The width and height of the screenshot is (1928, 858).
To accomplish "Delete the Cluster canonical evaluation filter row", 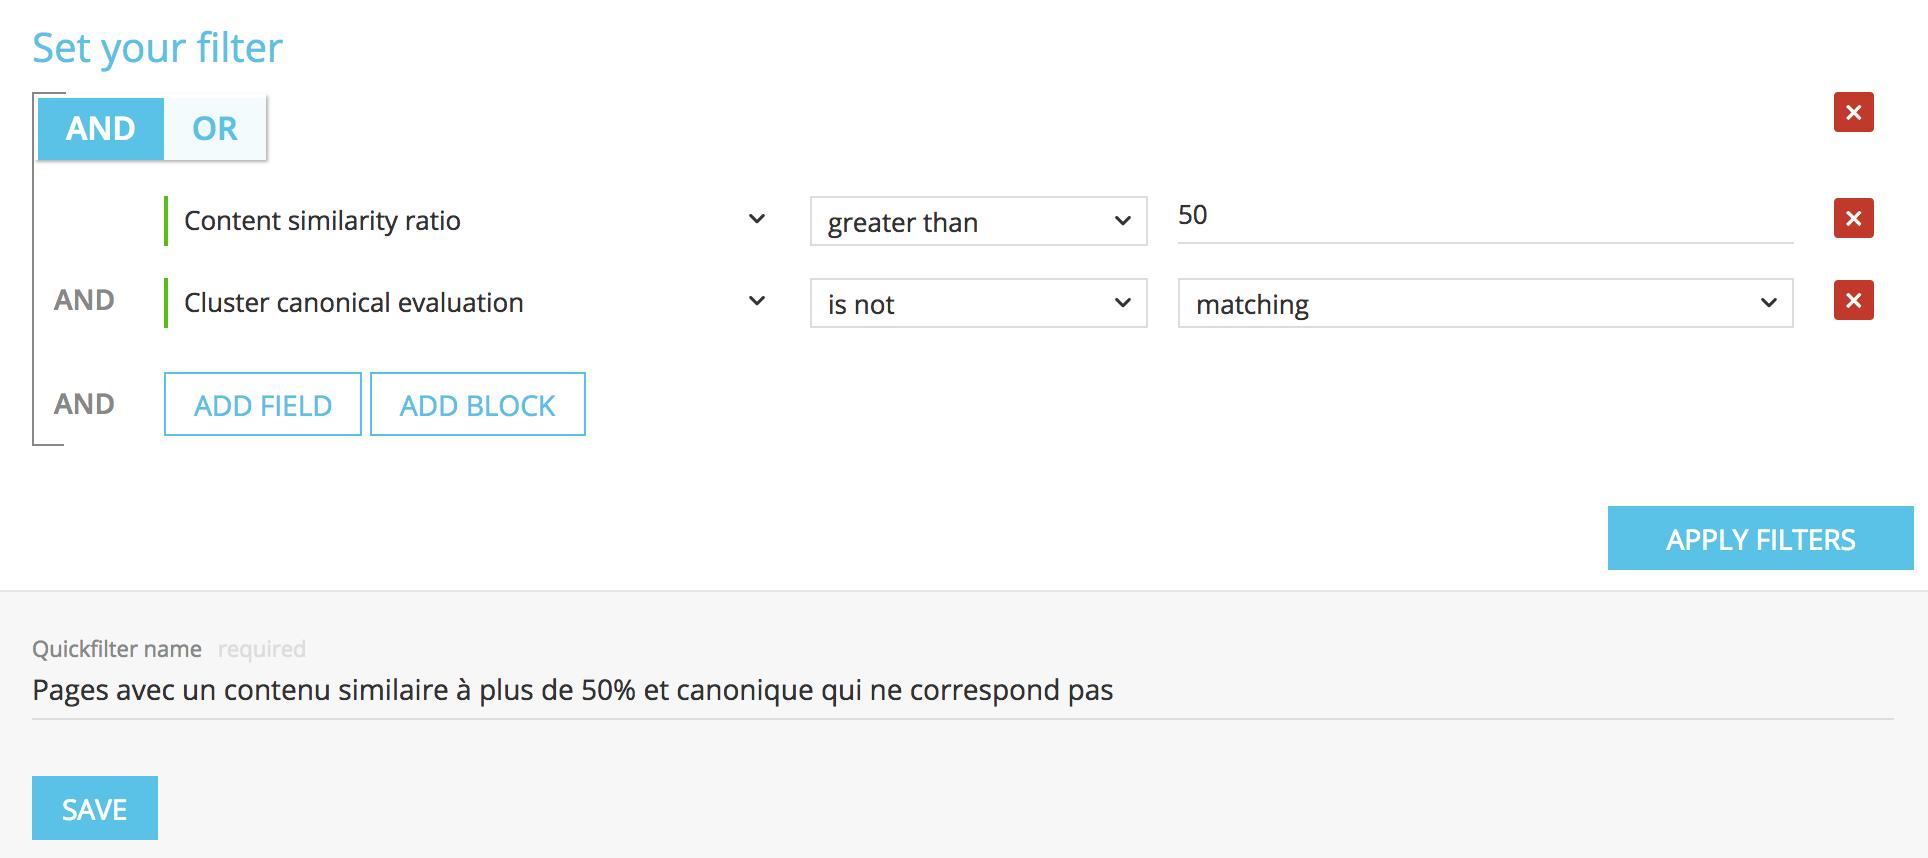I will tap(1853, 300).
